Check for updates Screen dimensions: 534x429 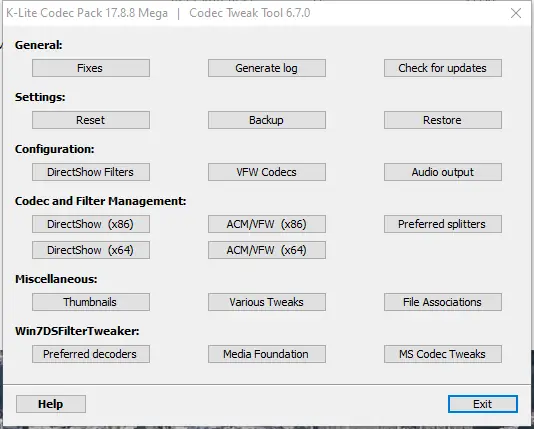443,68
